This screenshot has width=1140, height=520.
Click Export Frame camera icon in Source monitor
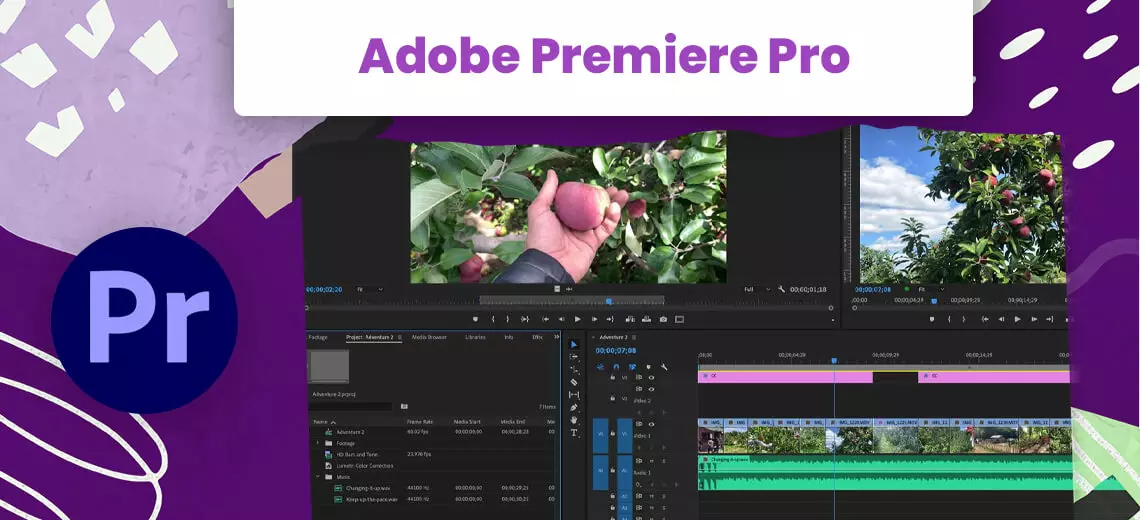pos(663,319)
